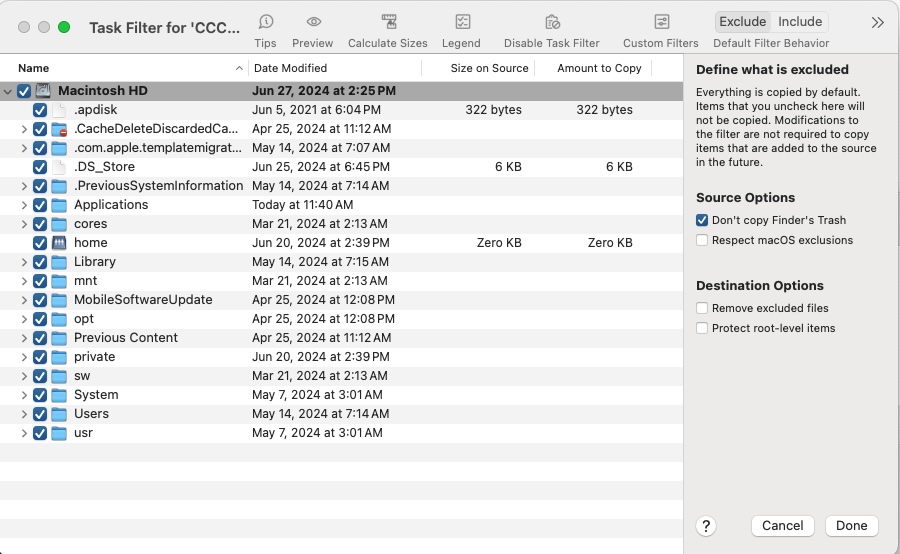Select the MobileSoftwareUpdate row name
900x554 pixels.
143,300
